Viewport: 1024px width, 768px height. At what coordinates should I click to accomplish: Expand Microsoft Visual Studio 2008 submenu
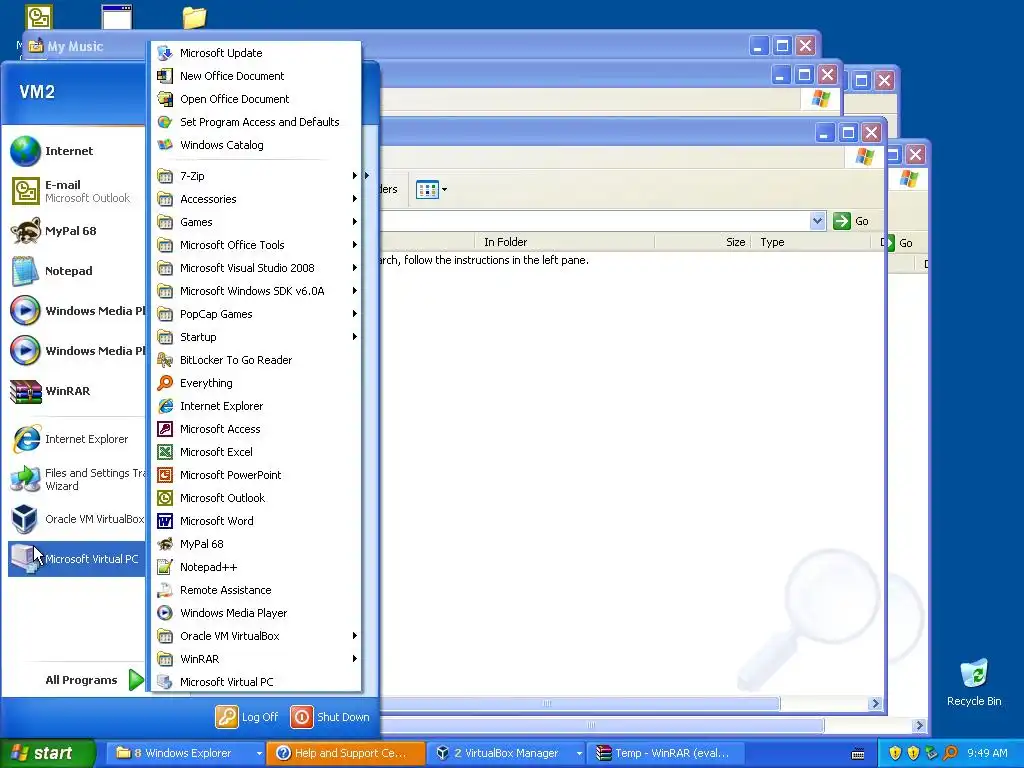click(256, 268)
